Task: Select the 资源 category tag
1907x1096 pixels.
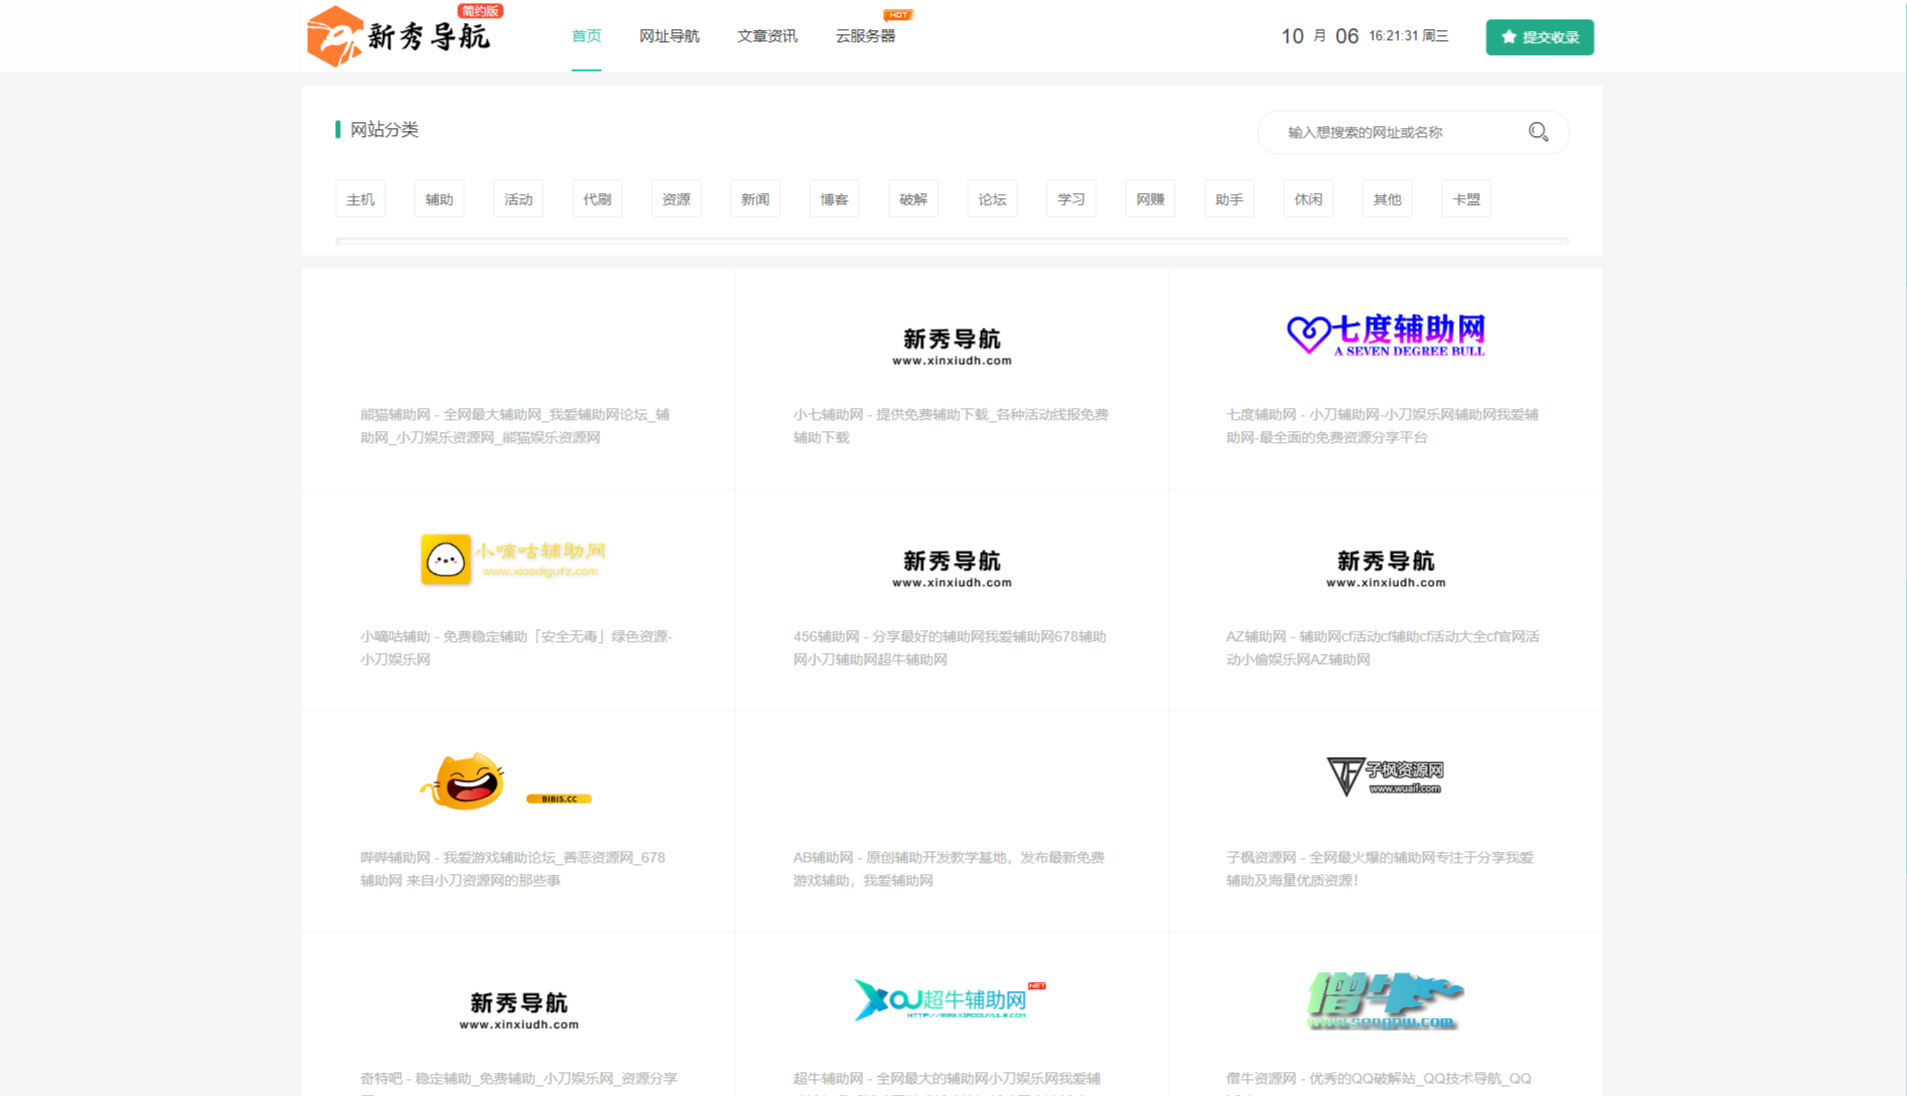Action: pyautogui.click(x=676, y=199)
